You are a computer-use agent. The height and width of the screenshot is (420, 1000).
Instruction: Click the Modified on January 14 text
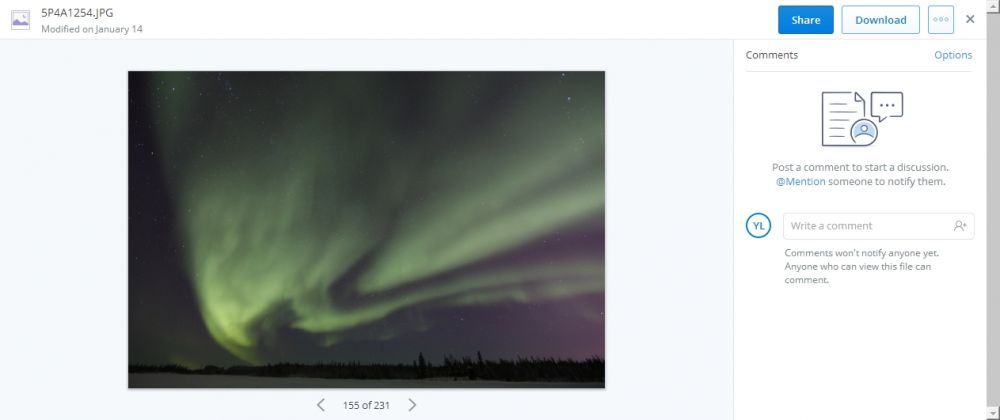92,29
